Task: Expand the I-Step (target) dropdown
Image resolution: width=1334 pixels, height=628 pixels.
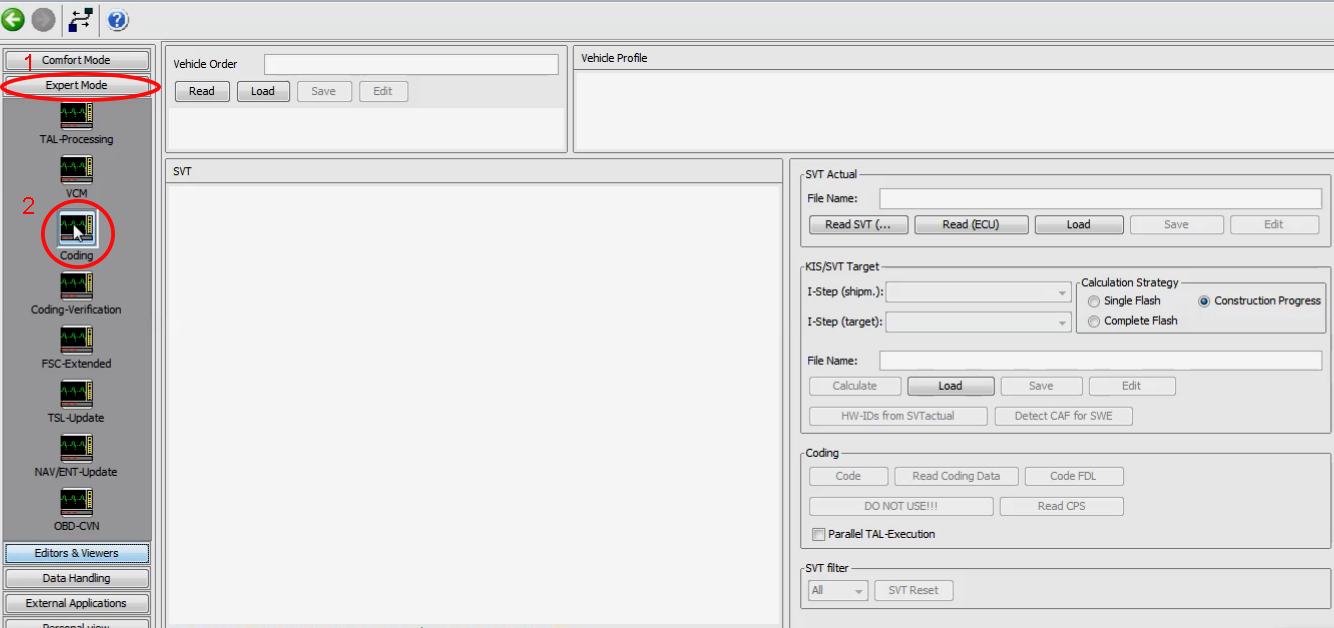Action: click(x=1062, y=321)
